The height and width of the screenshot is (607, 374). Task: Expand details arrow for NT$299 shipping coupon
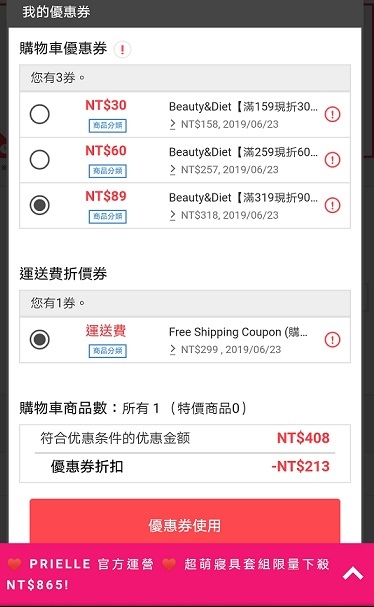tap(173, 350)
